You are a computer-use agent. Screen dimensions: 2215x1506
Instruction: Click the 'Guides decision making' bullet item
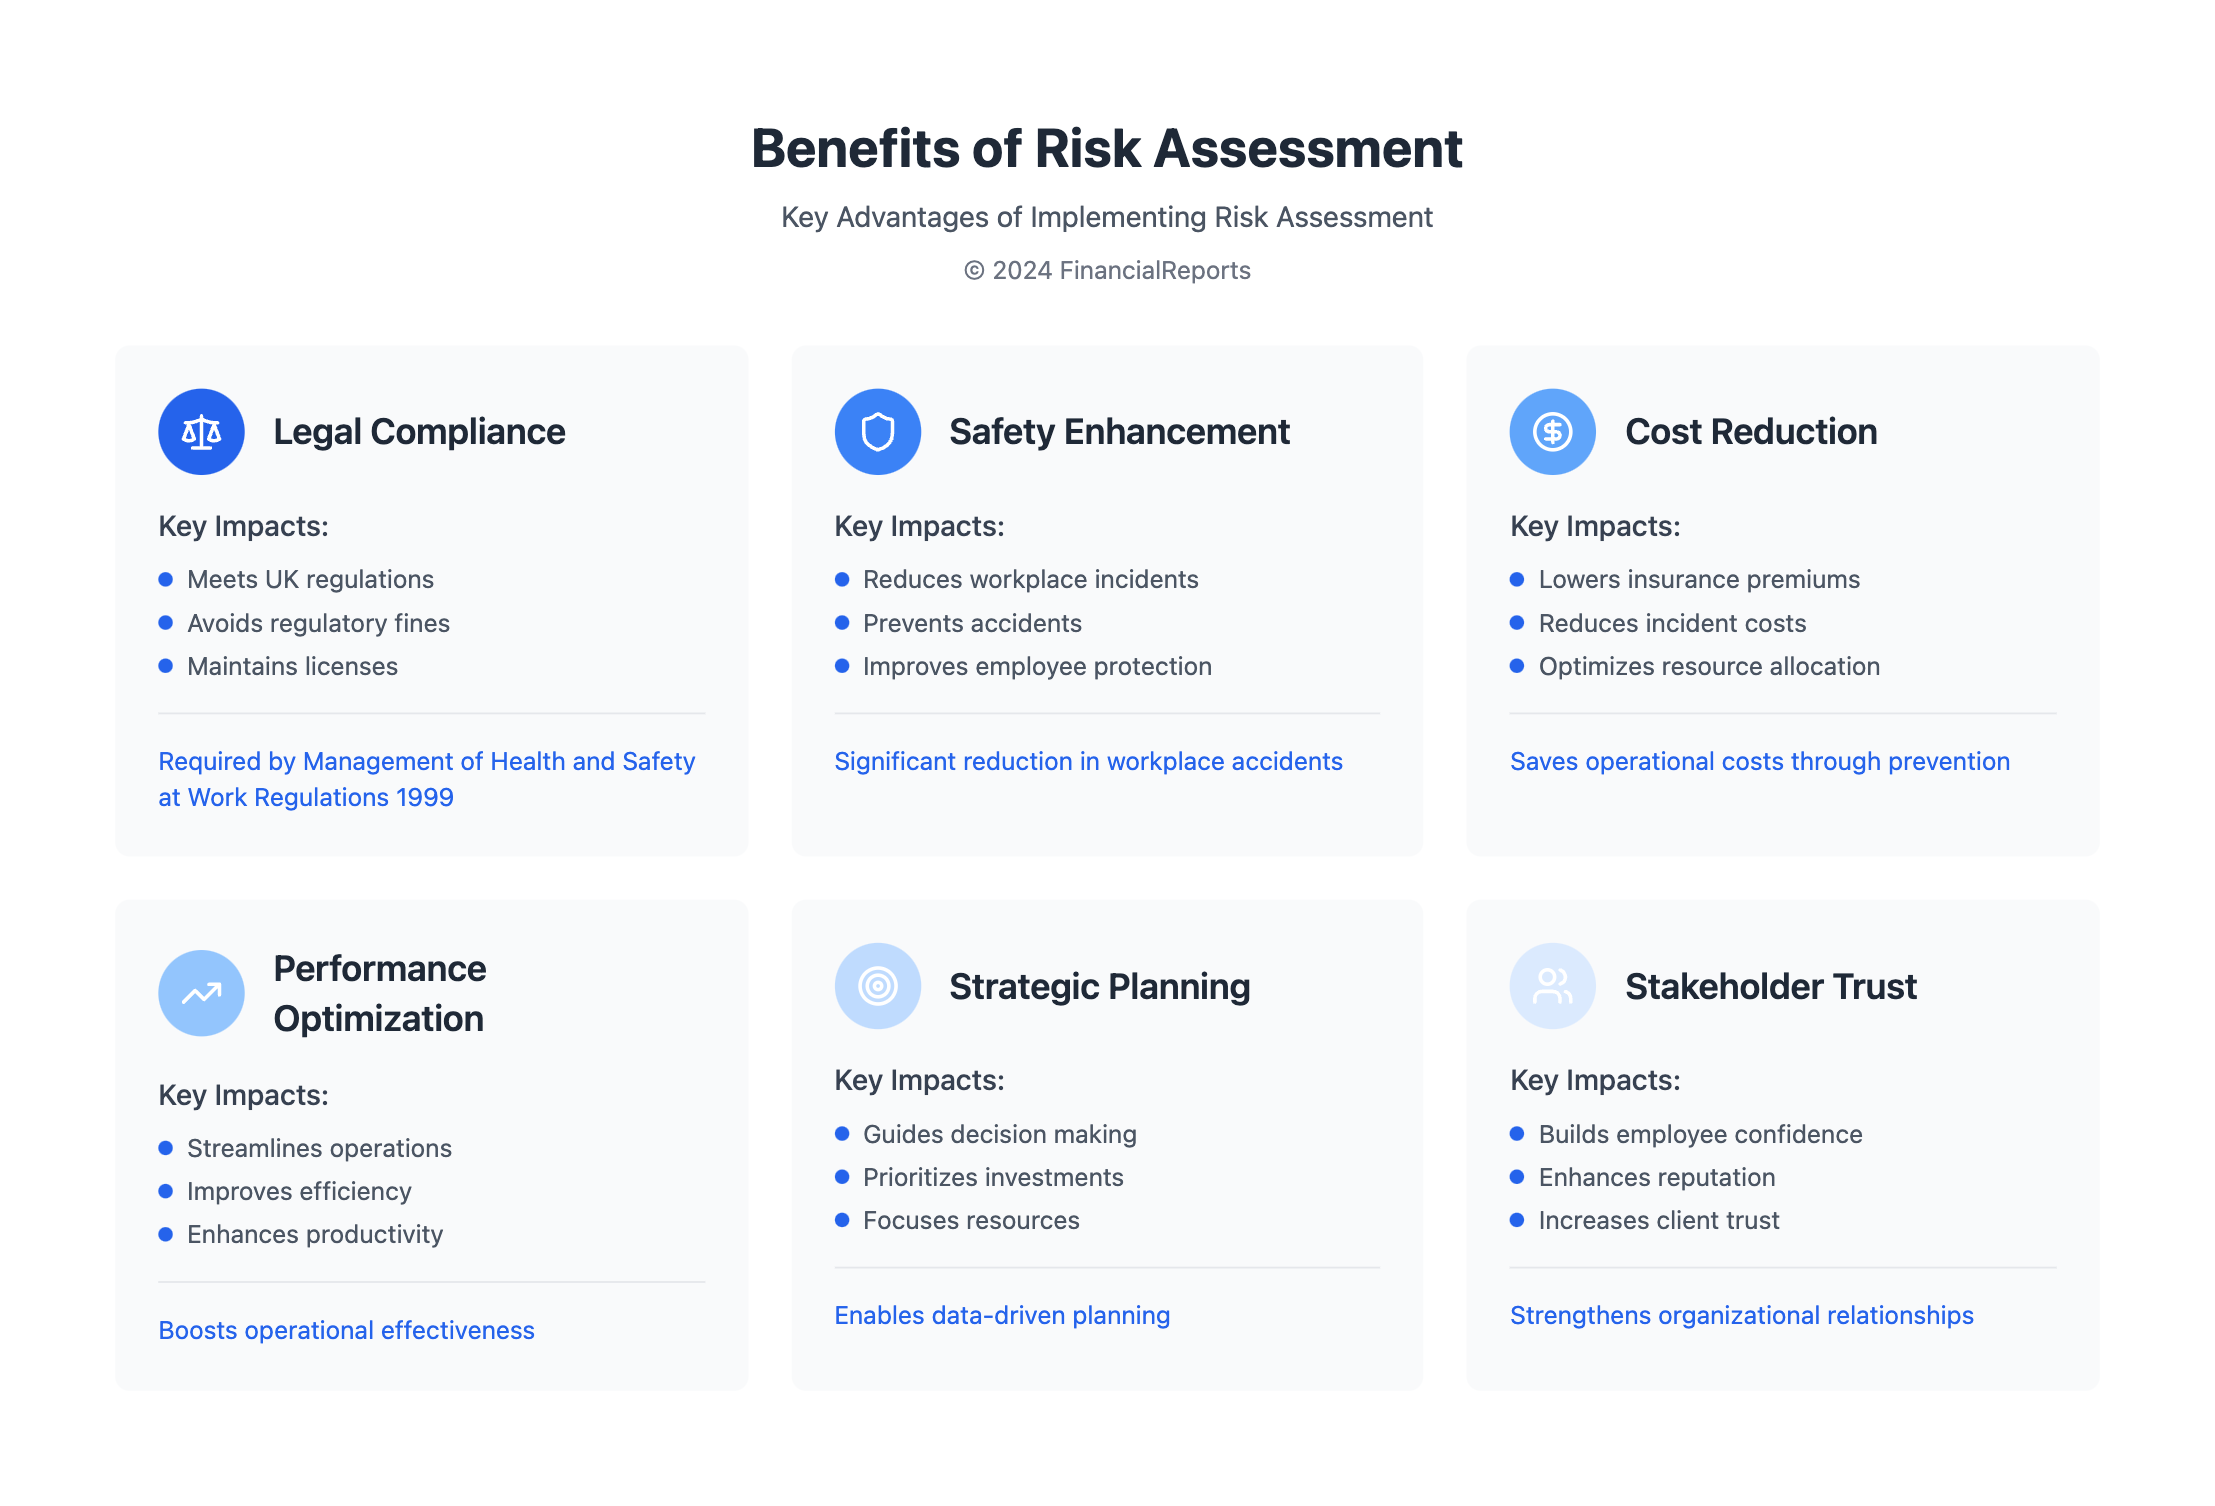pyautogui.click(x=999, y=1134)
